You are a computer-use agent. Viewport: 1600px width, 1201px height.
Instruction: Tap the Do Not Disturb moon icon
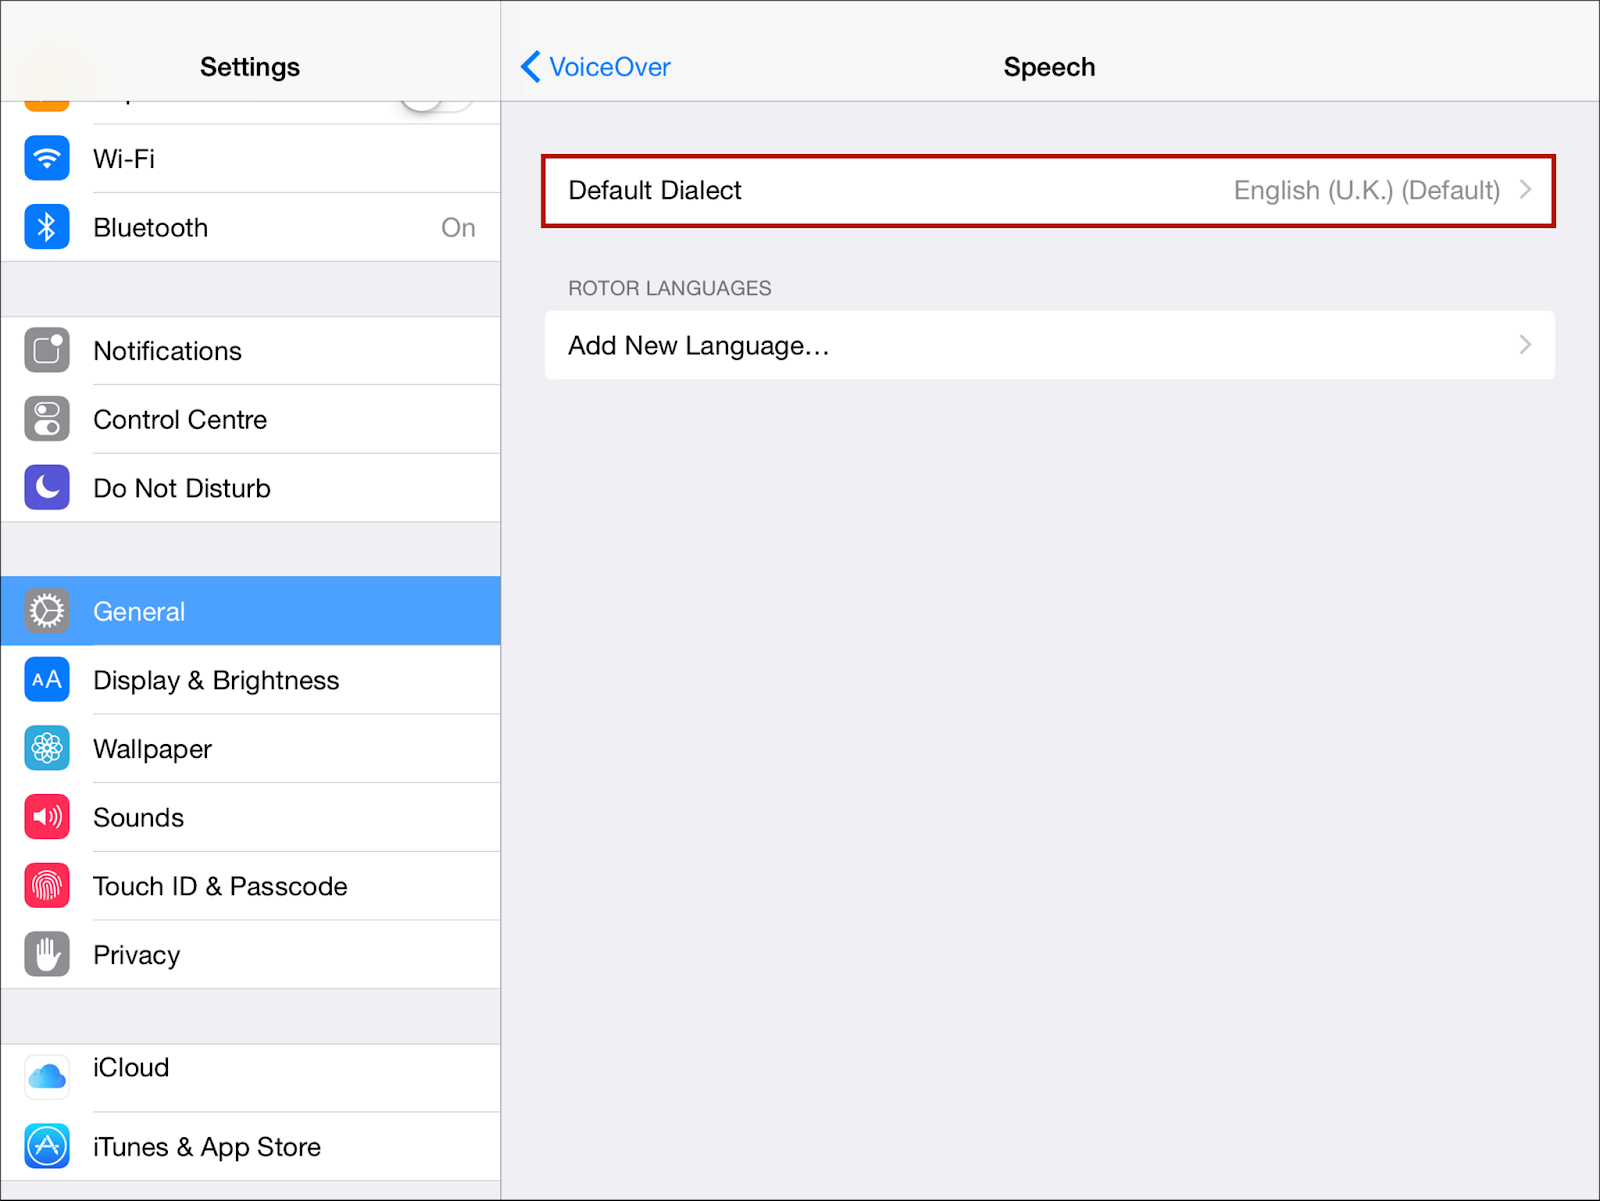pyautogui.click(x=47, y=488)
